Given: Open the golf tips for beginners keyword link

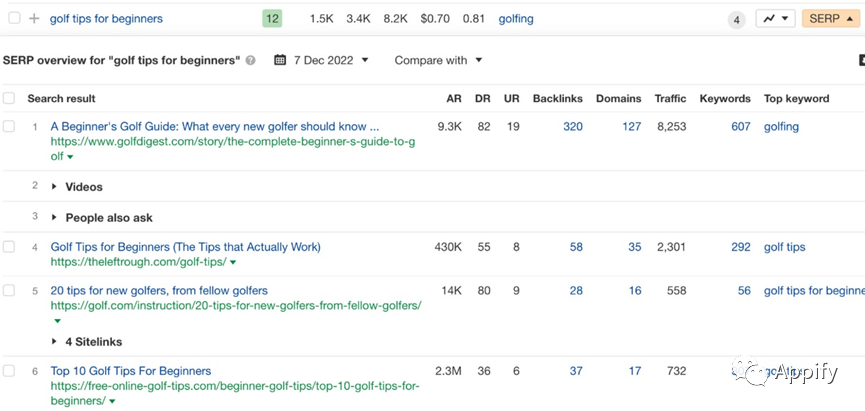Looking at the screenshot, I should (106, 19).
